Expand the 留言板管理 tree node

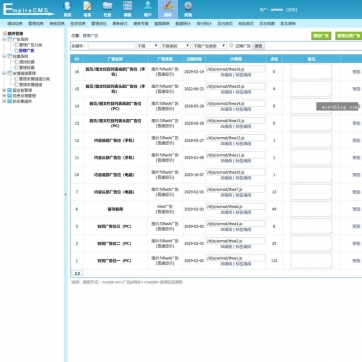coord(4,90)
